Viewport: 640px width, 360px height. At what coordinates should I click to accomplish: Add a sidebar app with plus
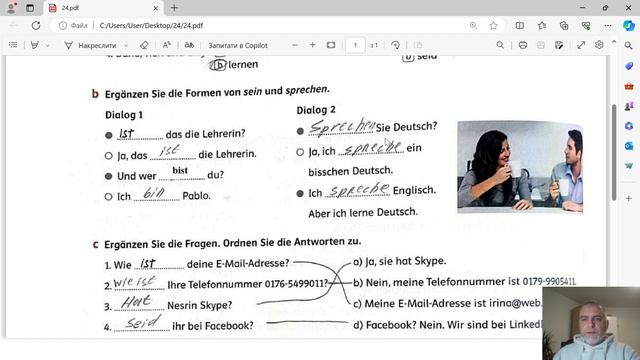[x=629, y=198]
